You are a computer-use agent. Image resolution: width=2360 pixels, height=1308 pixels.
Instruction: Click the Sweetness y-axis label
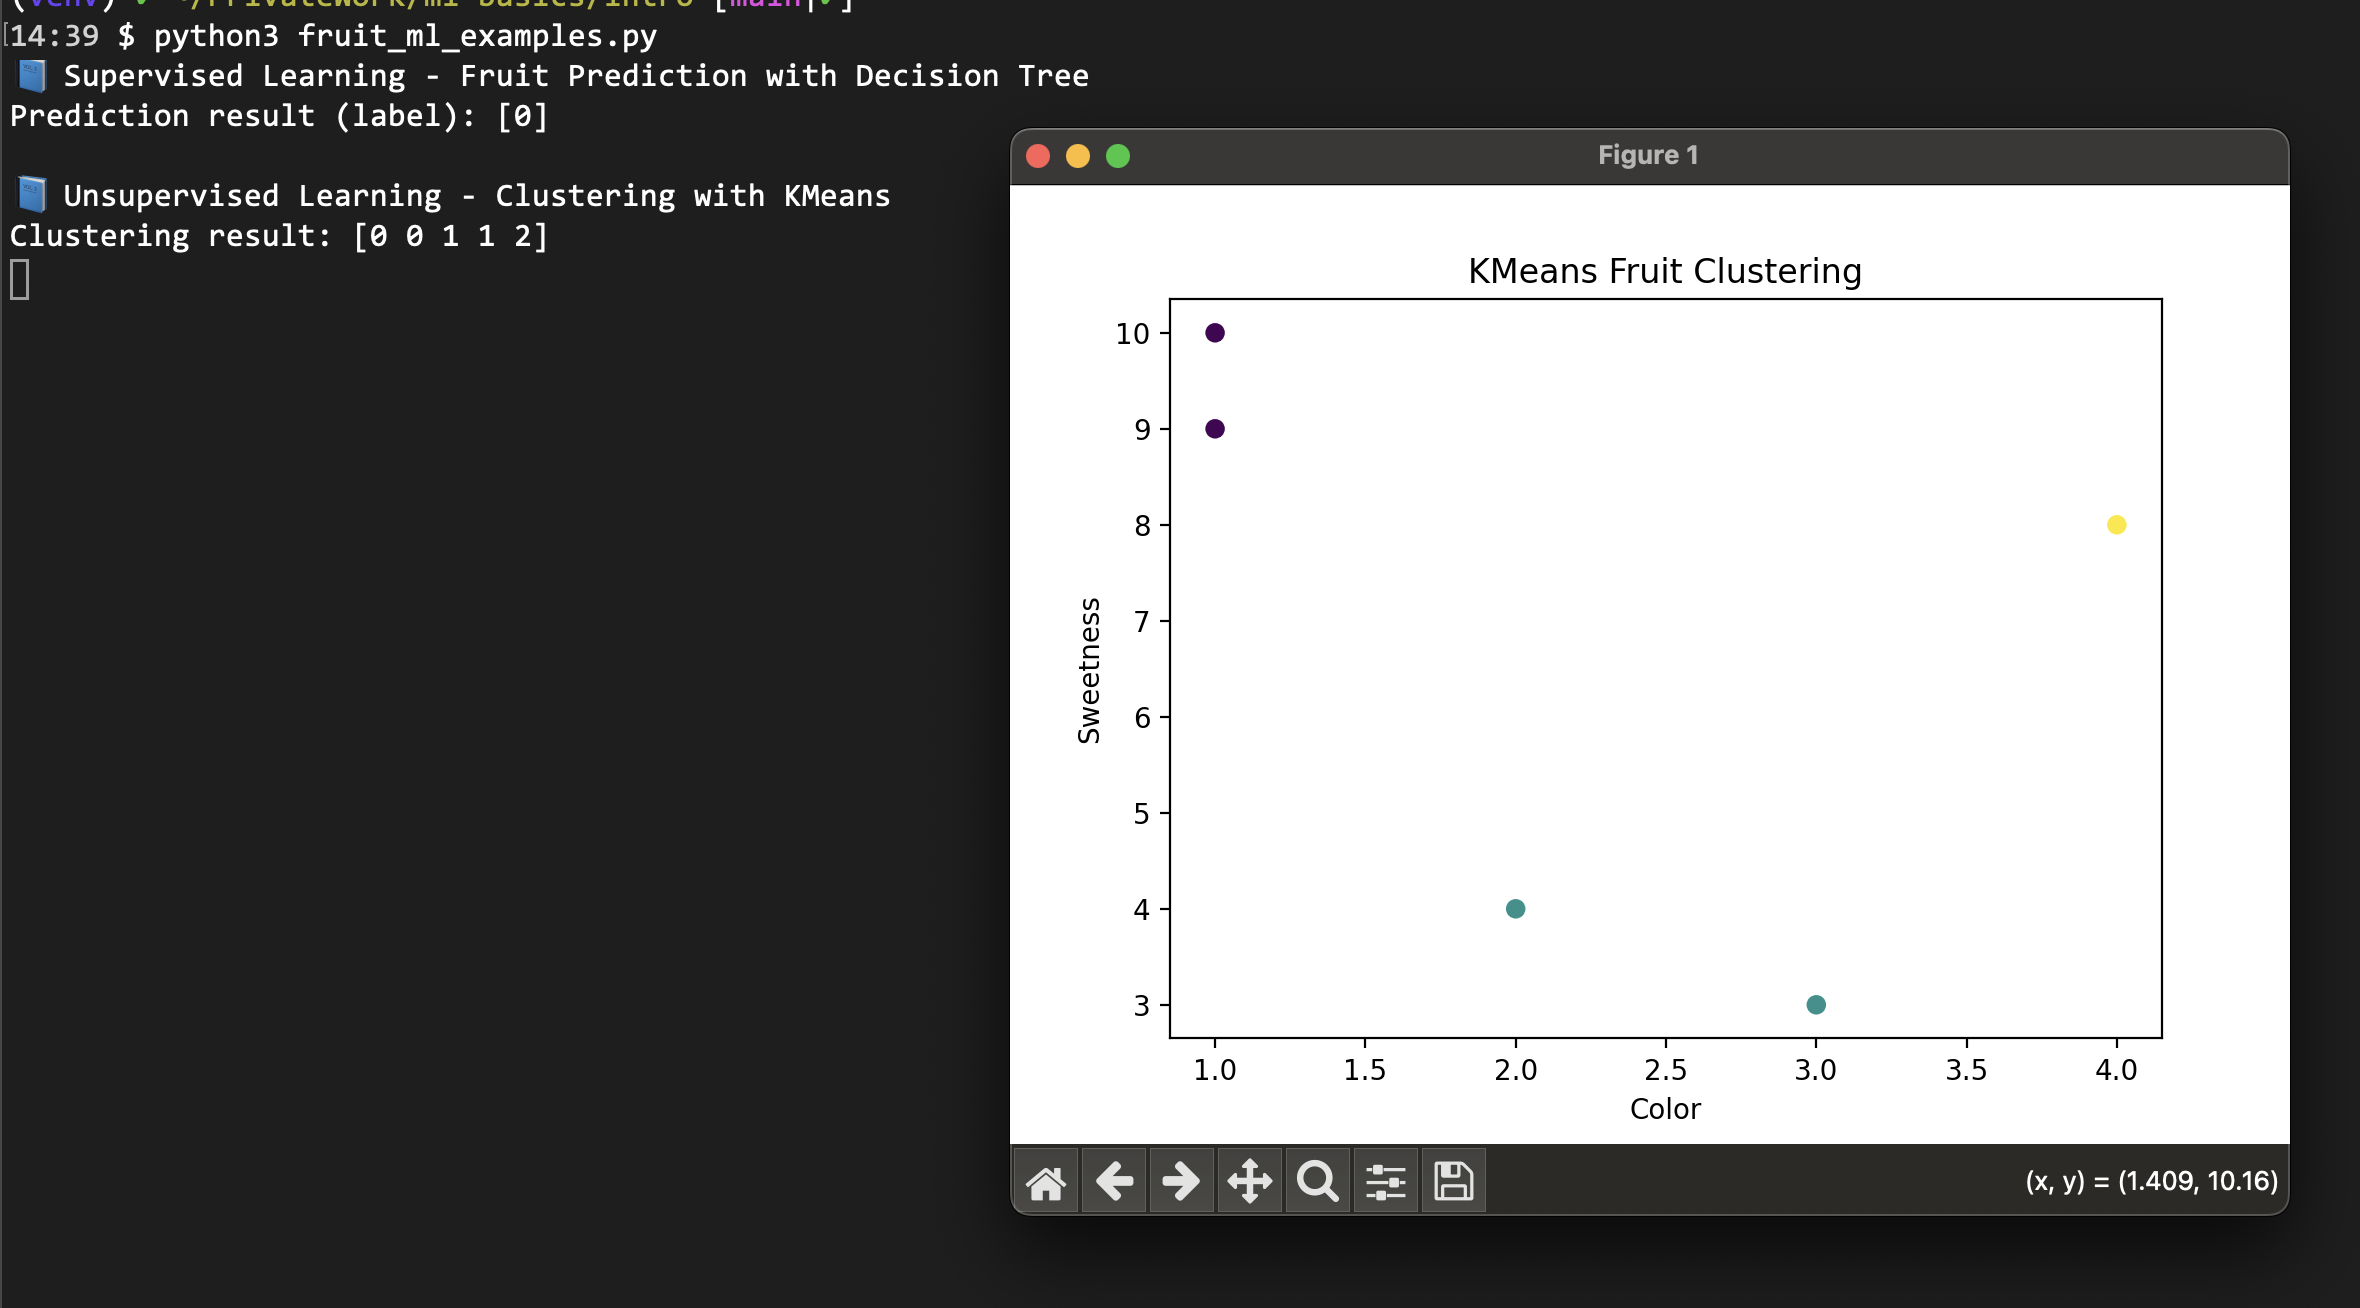(x=1089, y=670)
